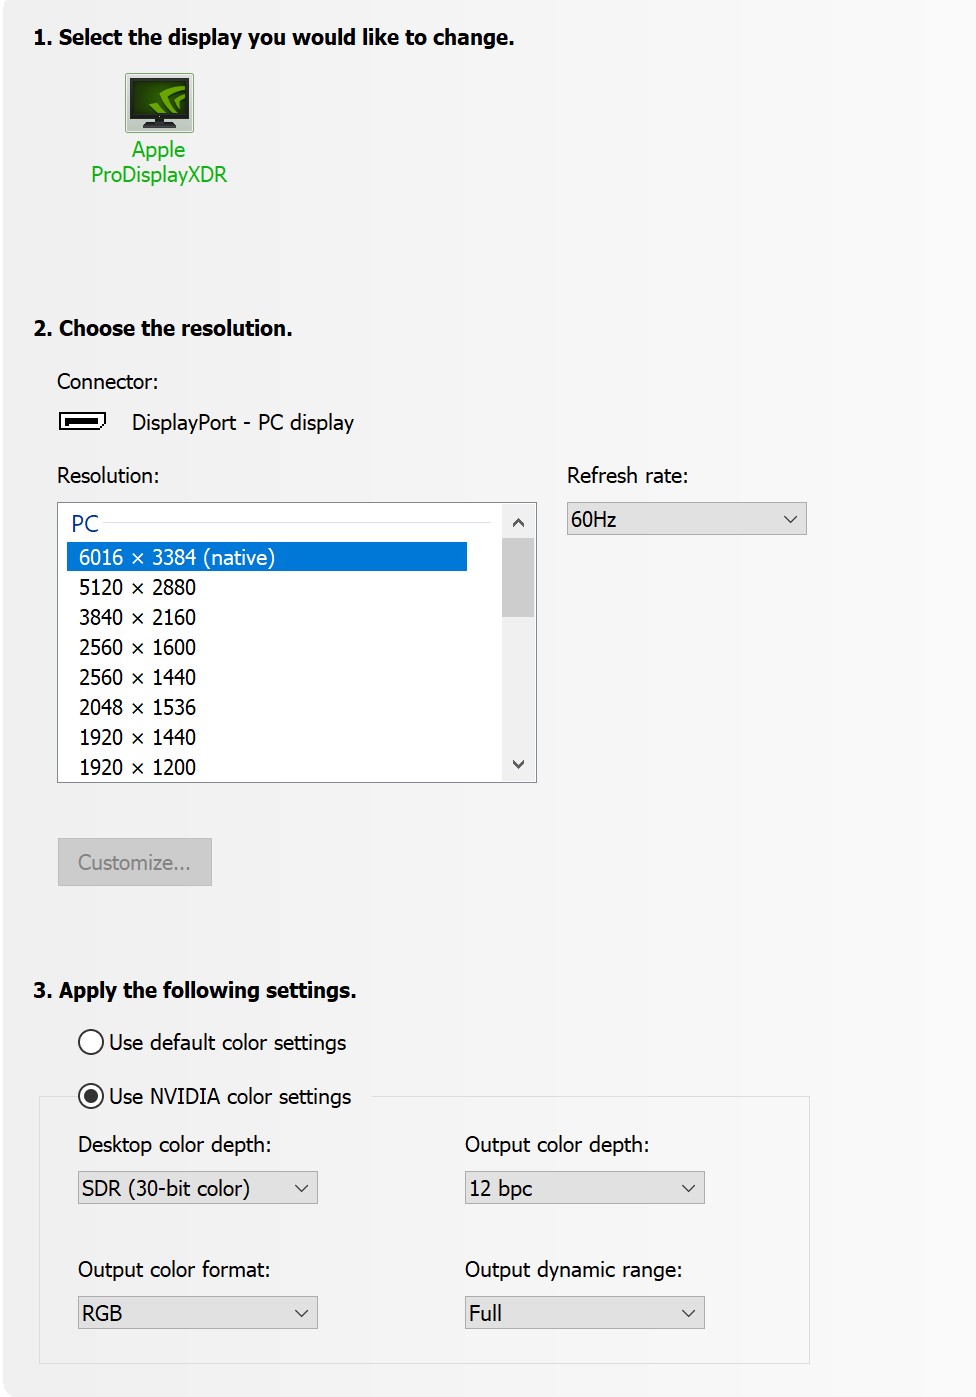Select 2560 × 1600 resolution
976x1397 pixels.
[x=138, y=647]
